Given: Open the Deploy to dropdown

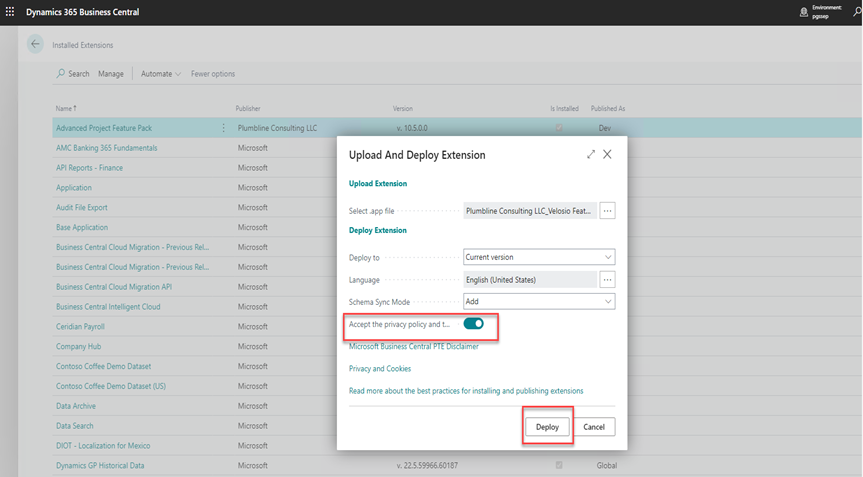Looking at the screenshot, I should [539, 257].
